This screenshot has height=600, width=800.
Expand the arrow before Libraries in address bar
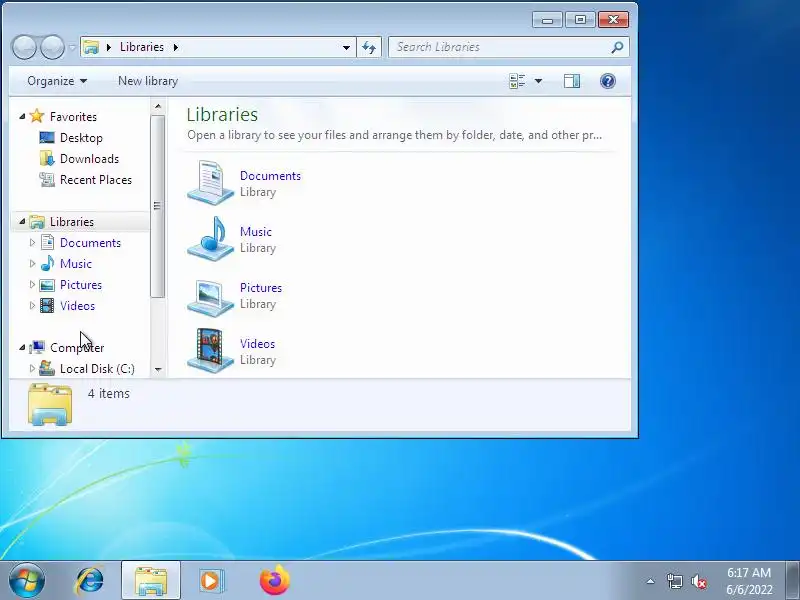(x=109, y=47)
